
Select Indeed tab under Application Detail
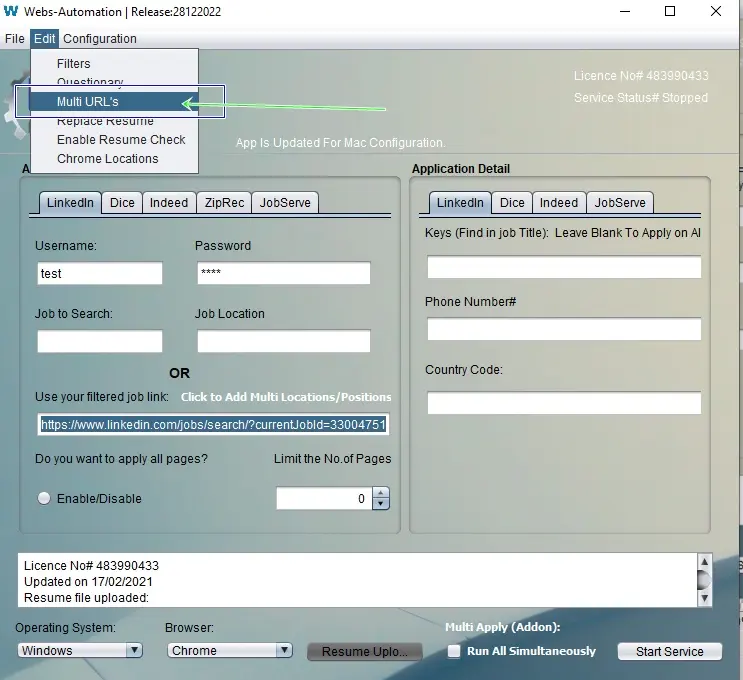pos(559,203)
